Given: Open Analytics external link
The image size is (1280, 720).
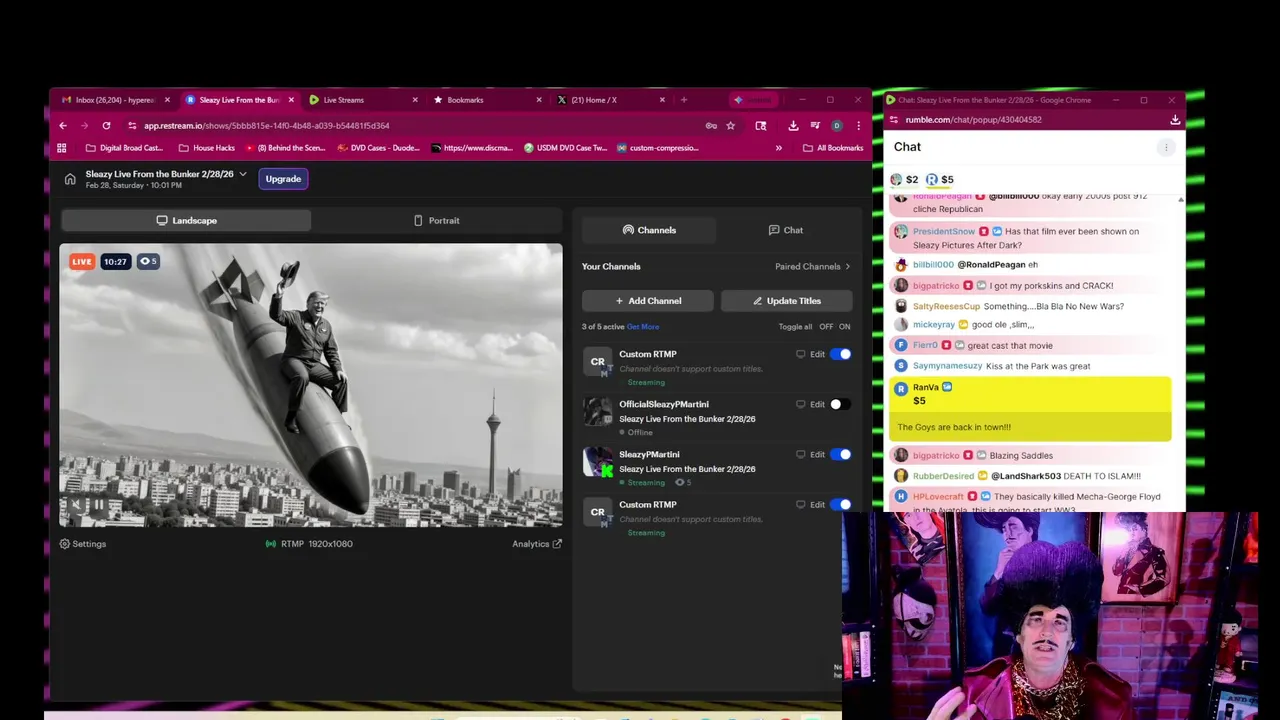Looking at the screenshot, I should click(537, 544).
